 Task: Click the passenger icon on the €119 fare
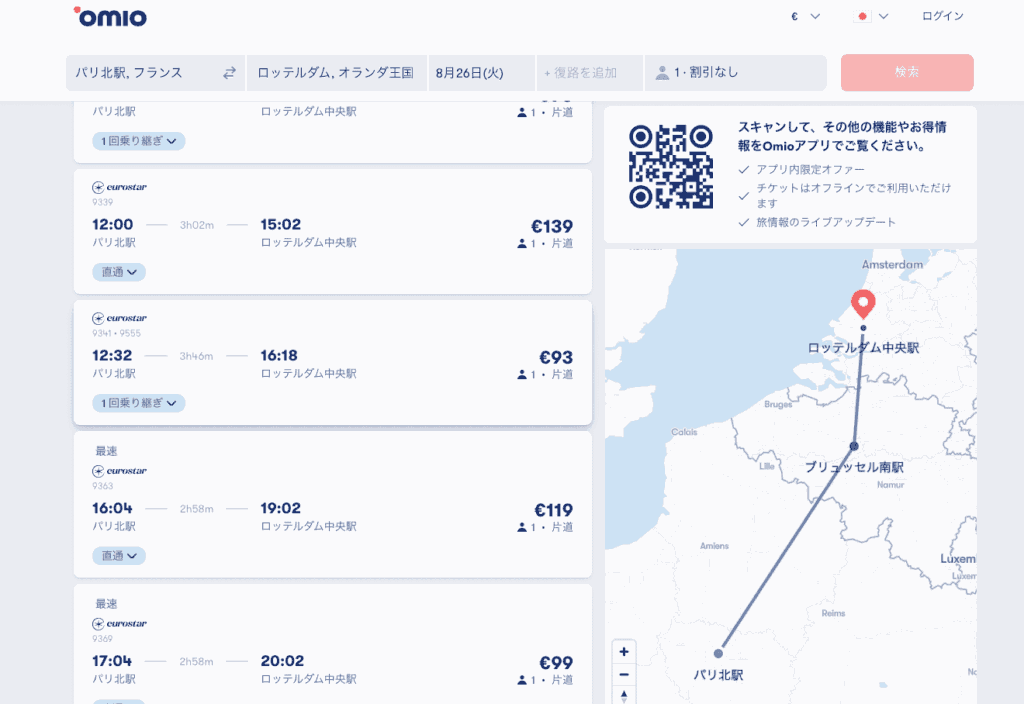pyautogui.click(x=522, y=528)
